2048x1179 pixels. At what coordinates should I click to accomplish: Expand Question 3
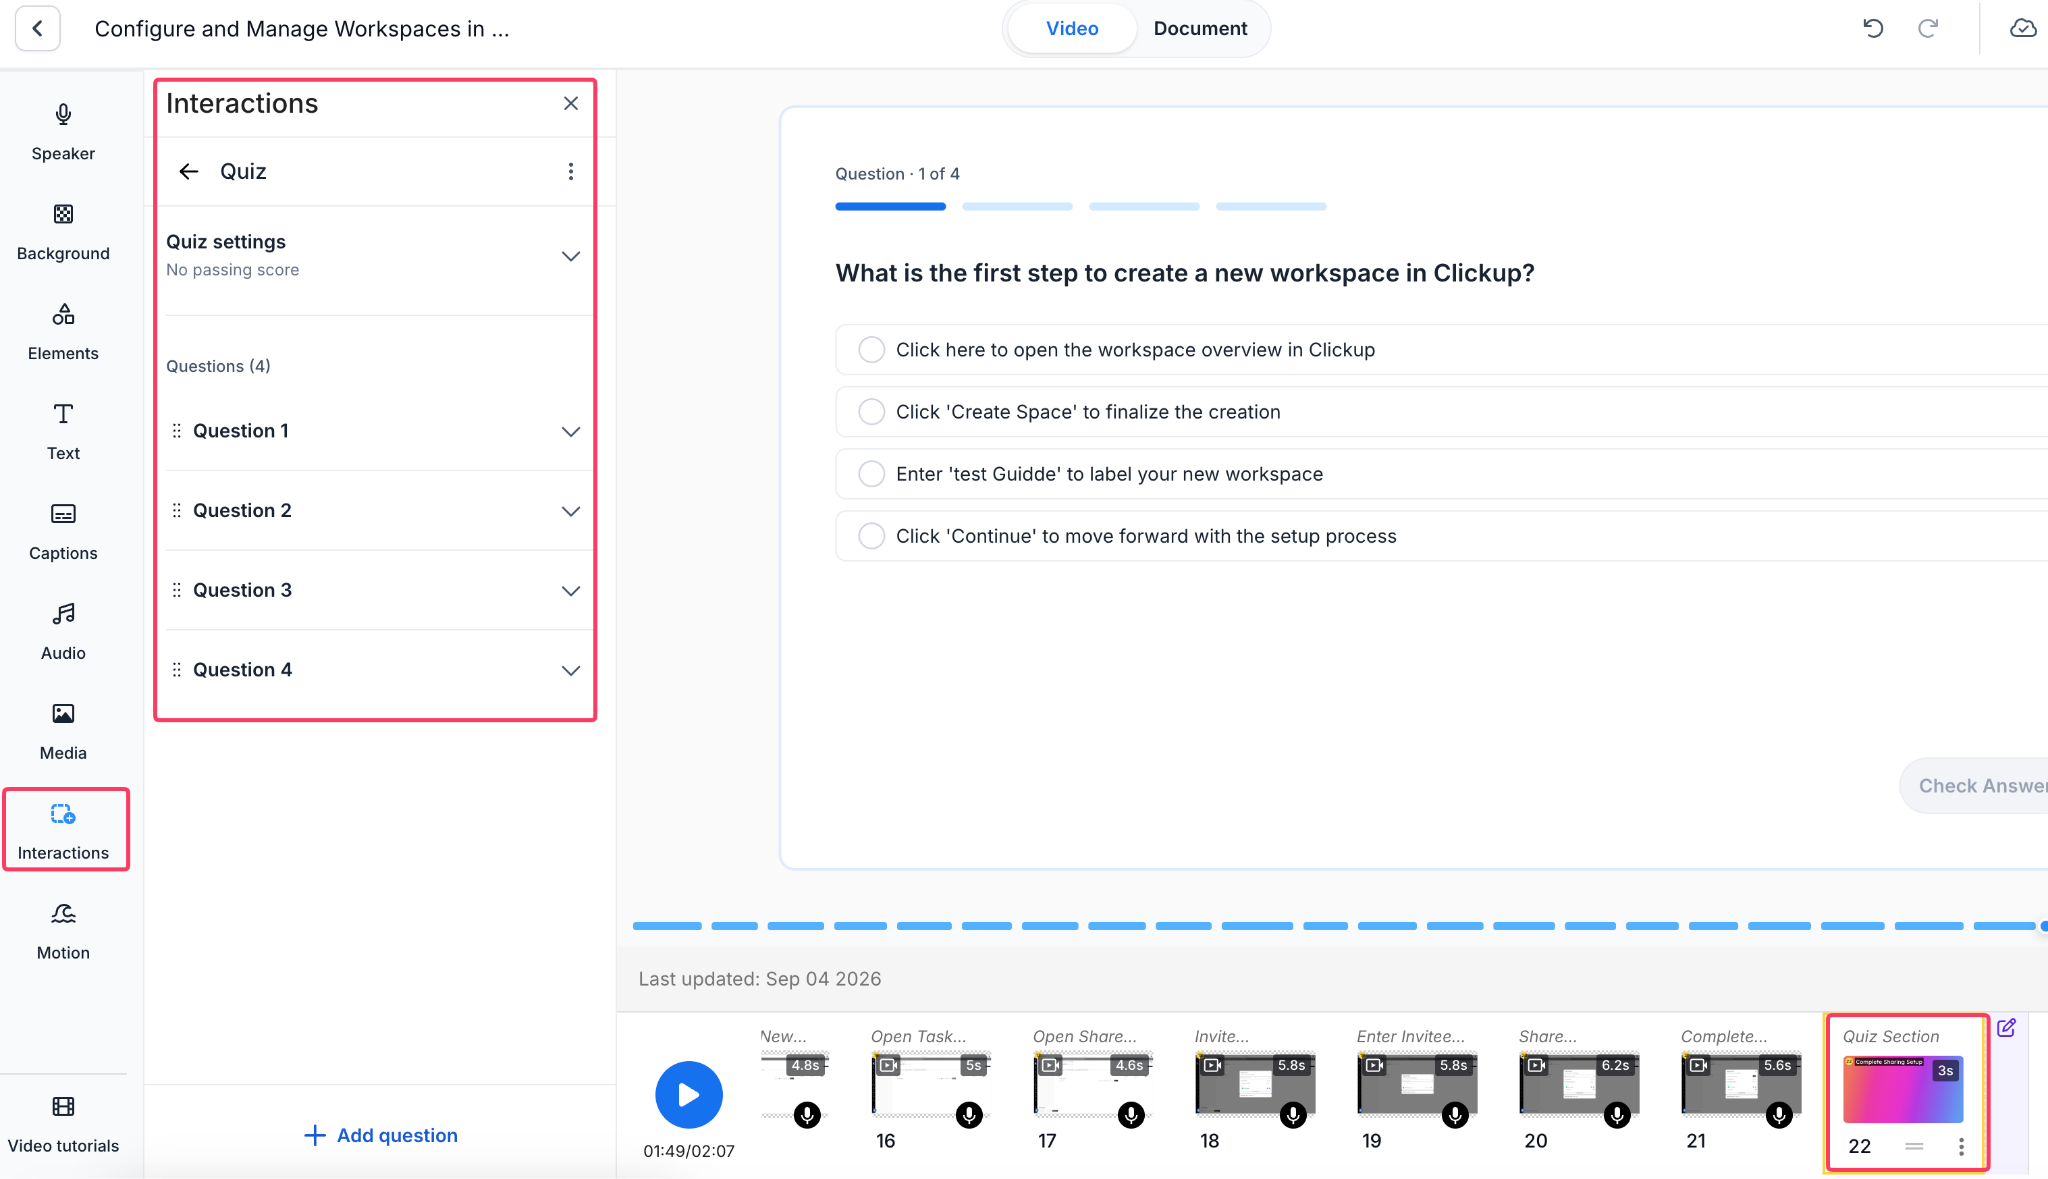tap(571, 591)
